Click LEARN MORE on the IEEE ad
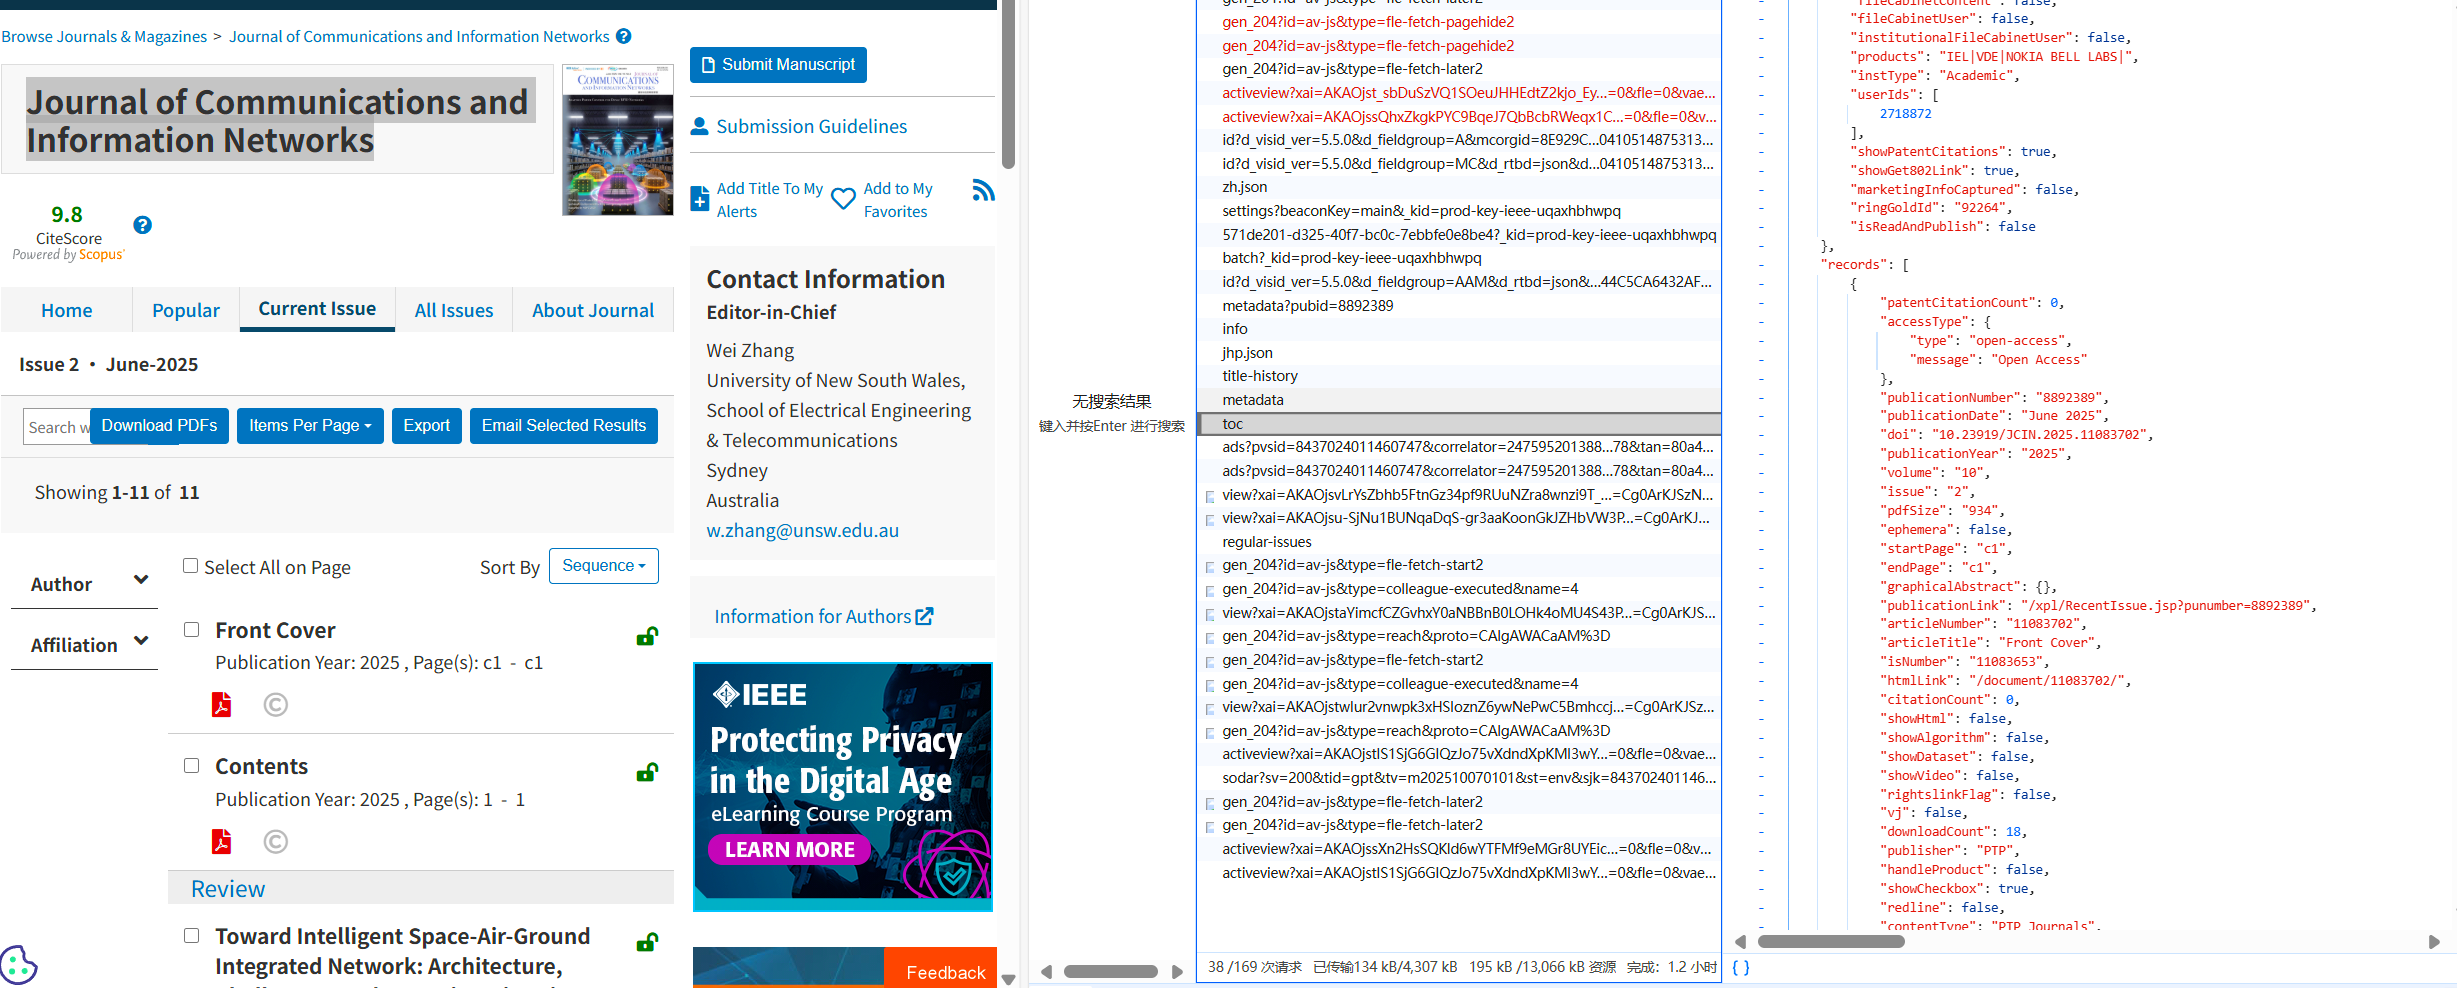The width and height of the screenshot is (2457, 988). point(789,850)
